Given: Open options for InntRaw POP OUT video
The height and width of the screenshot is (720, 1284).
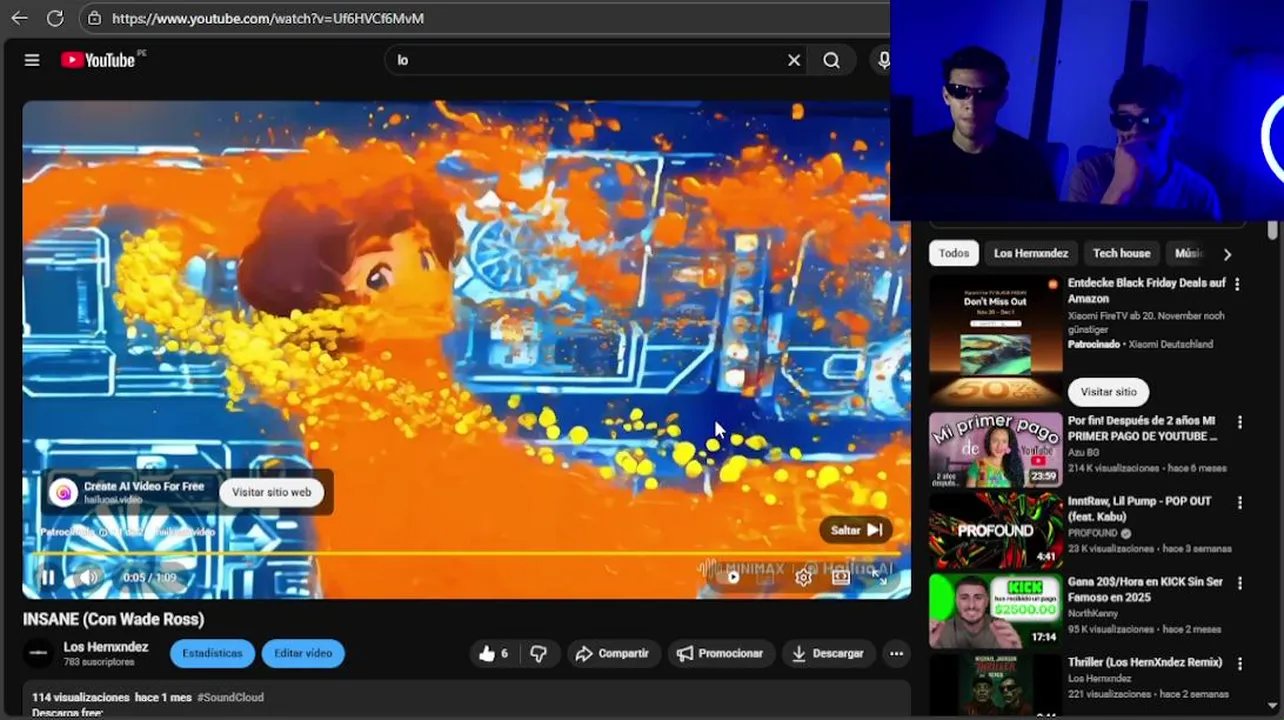Looking at the screenshot, I should pos(1239,502).
